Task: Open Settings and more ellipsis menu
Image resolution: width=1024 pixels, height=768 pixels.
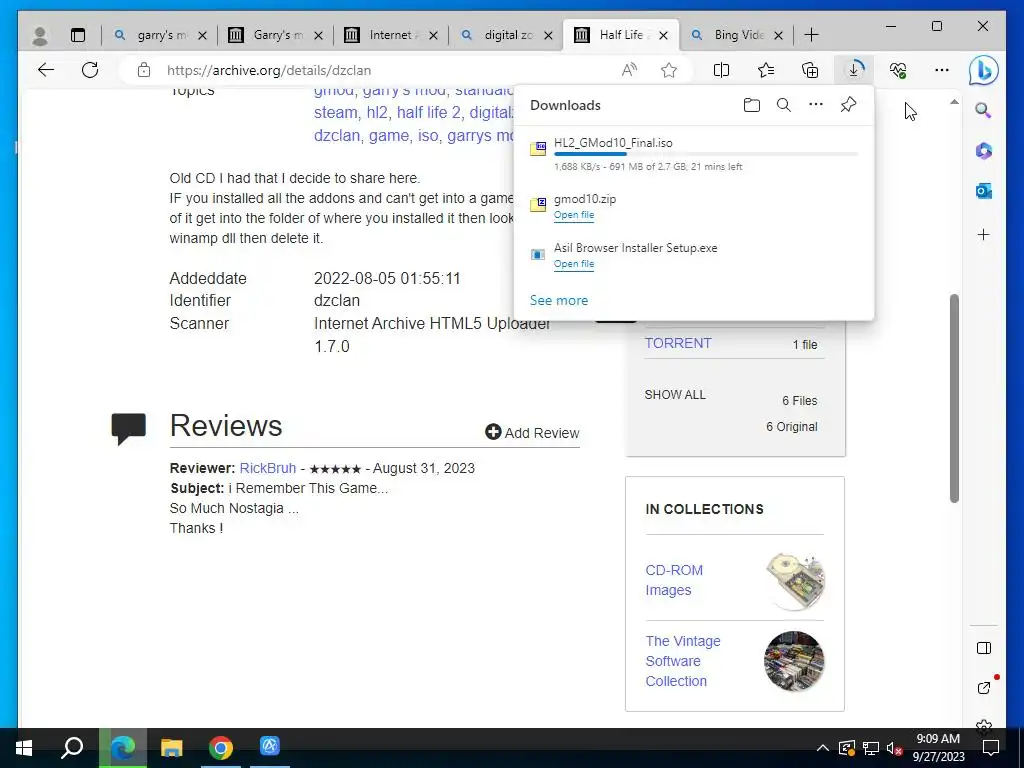Action: tap(942, 70)
